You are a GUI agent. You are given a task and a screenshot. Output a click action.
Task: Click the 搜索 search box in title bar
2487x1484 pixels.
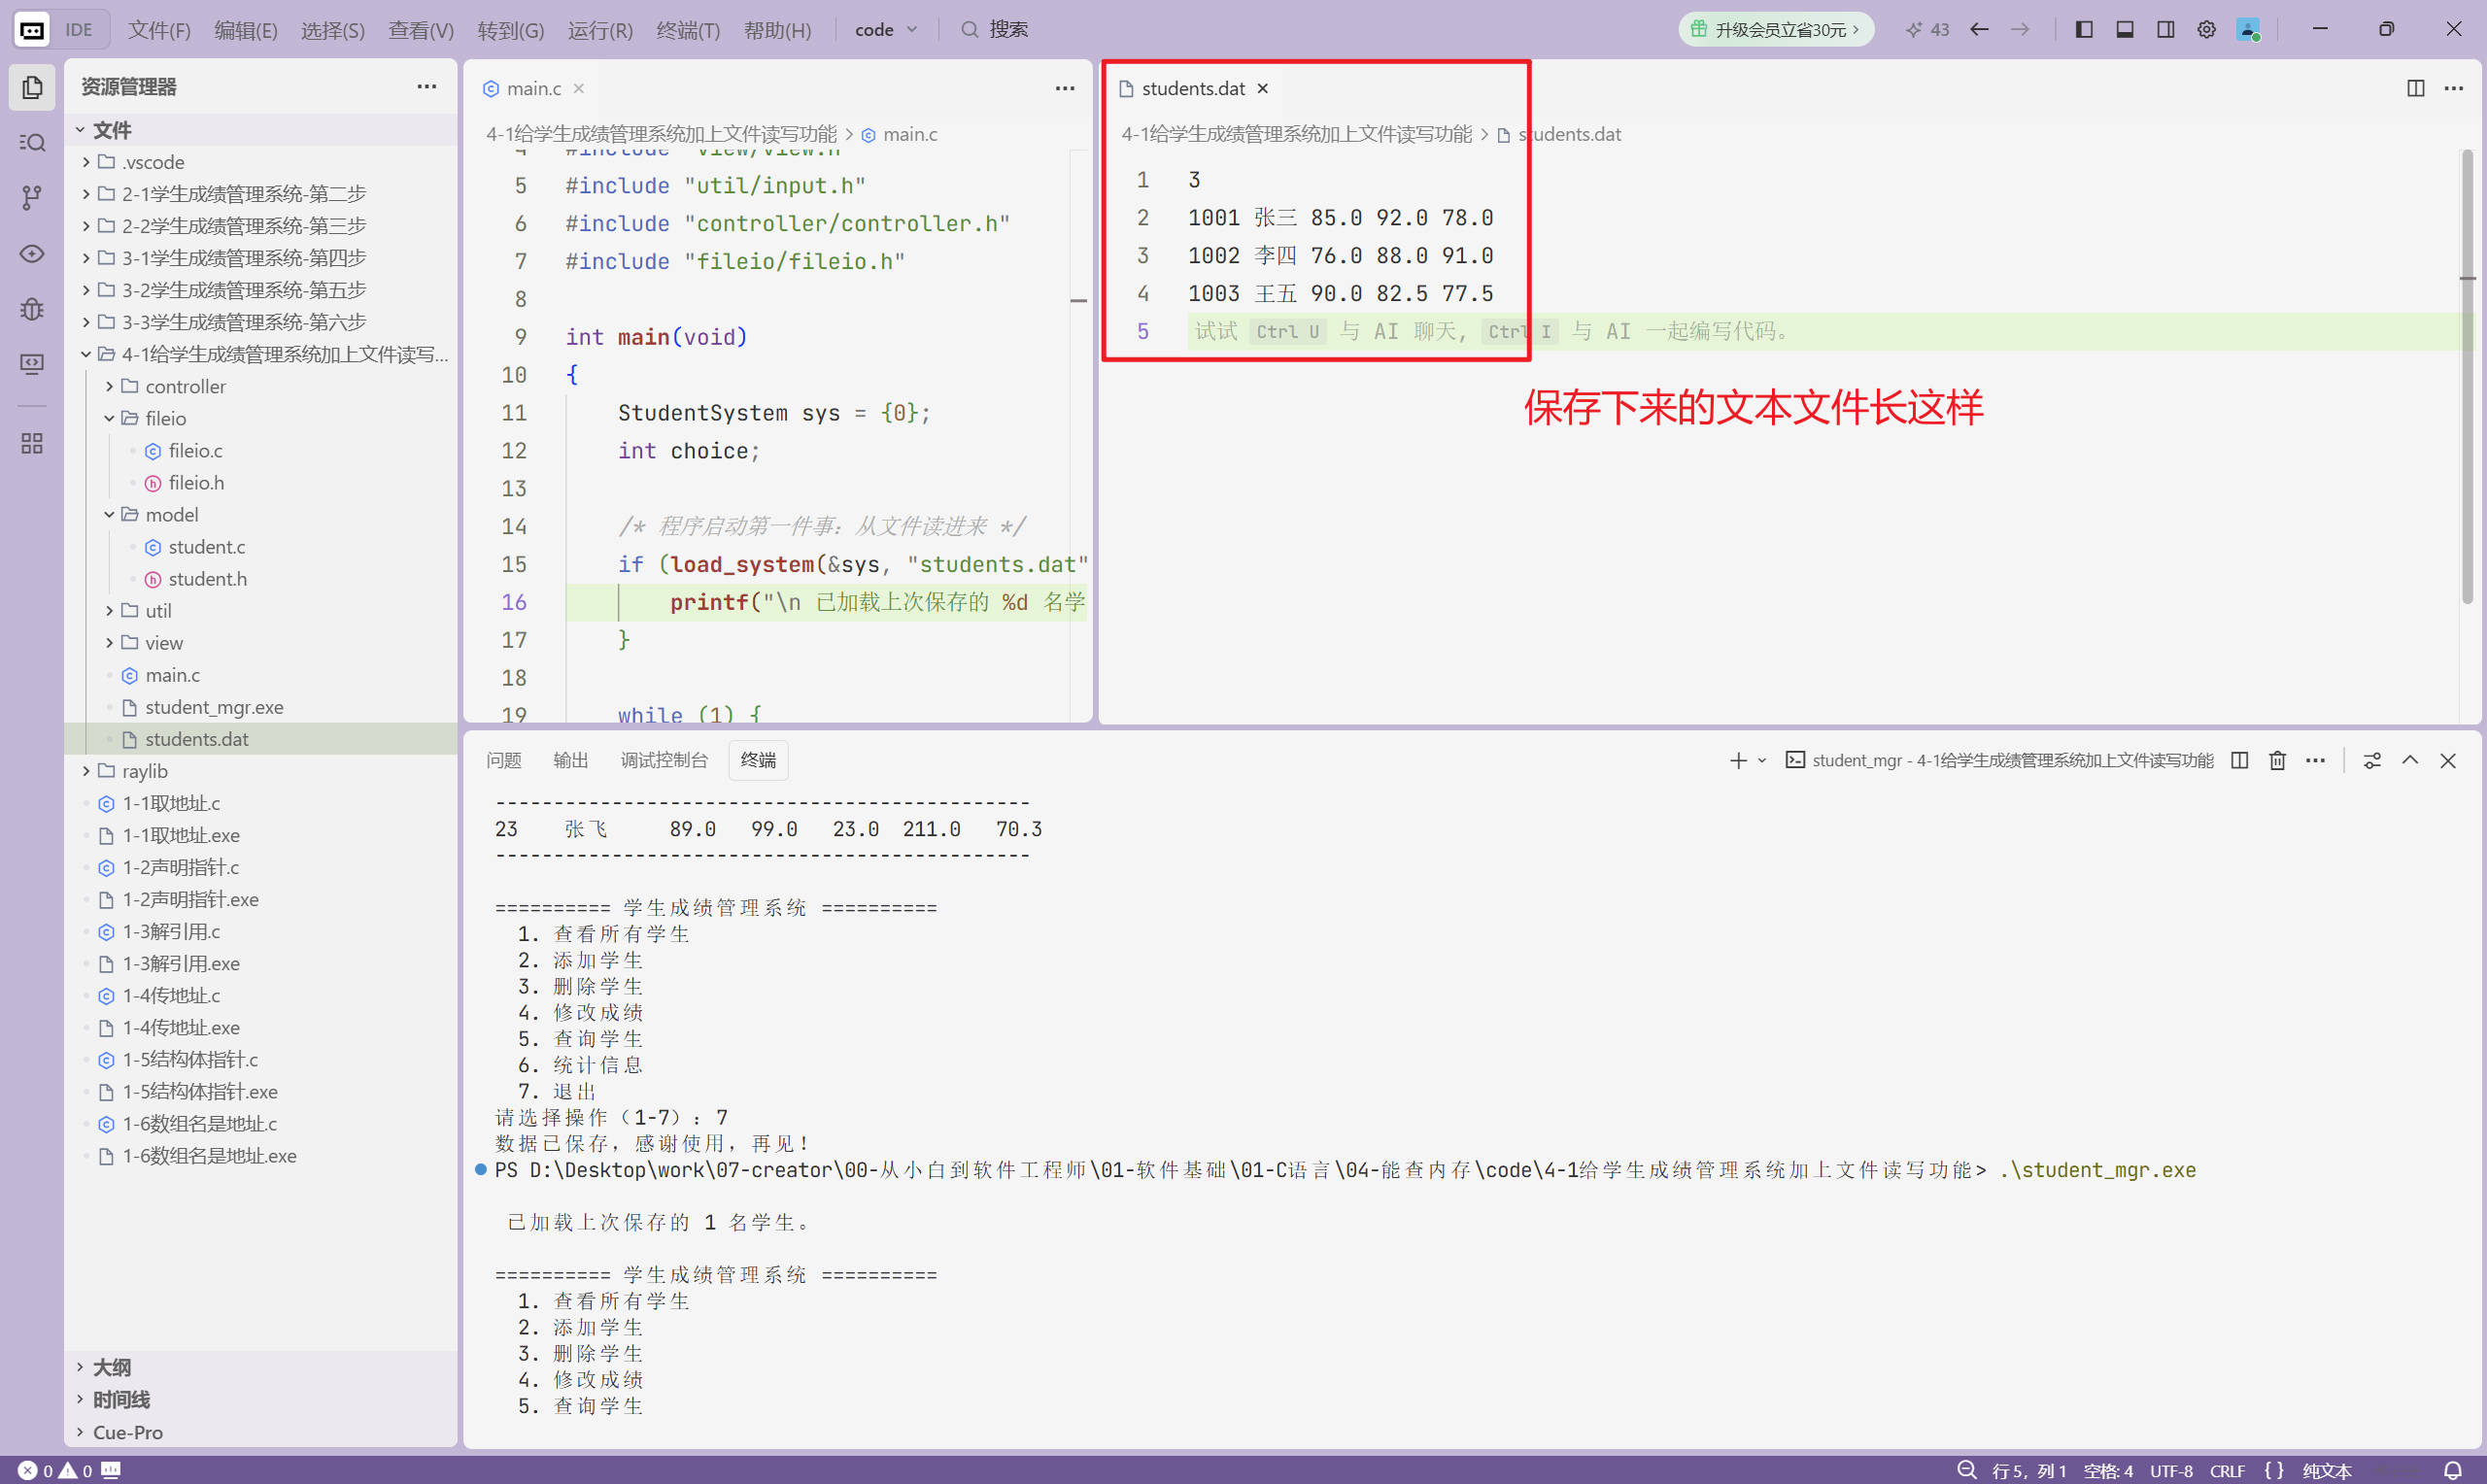996,30
